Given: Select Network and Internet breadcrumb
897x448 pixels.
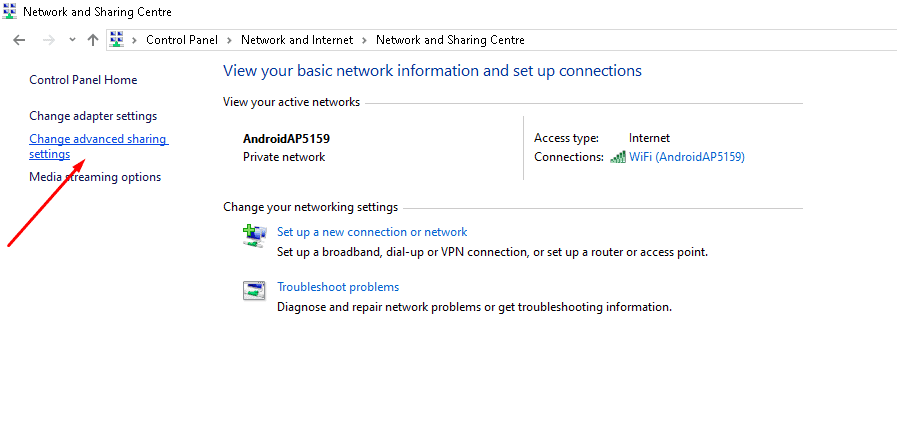Looking at the screenshot, I should (x=297, y=40).
